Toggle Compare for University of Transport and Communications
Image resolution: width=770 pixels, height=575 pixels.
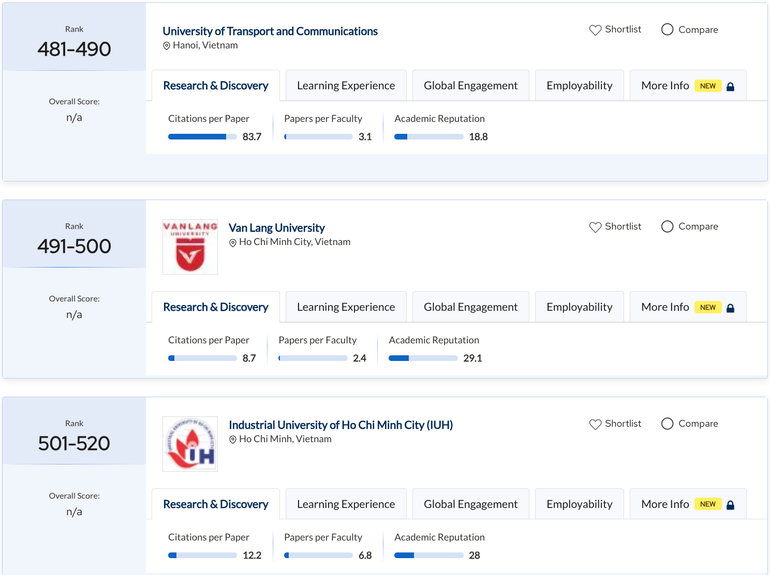click(x=667, y=30)
